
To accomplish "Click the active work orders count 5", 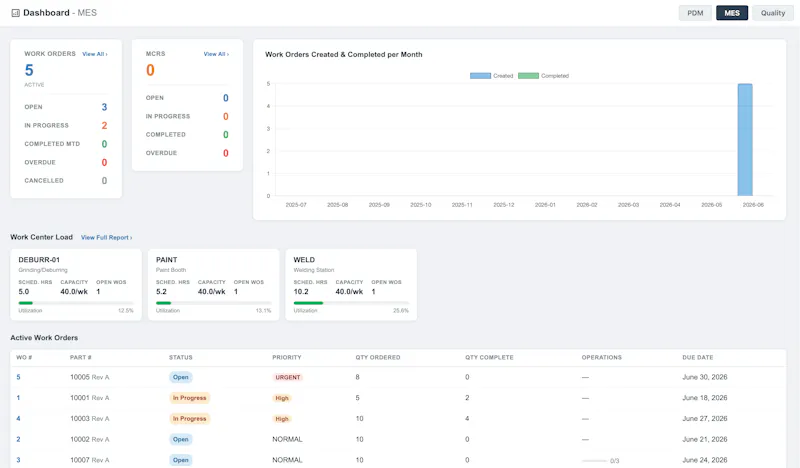I will coord(29,70).
